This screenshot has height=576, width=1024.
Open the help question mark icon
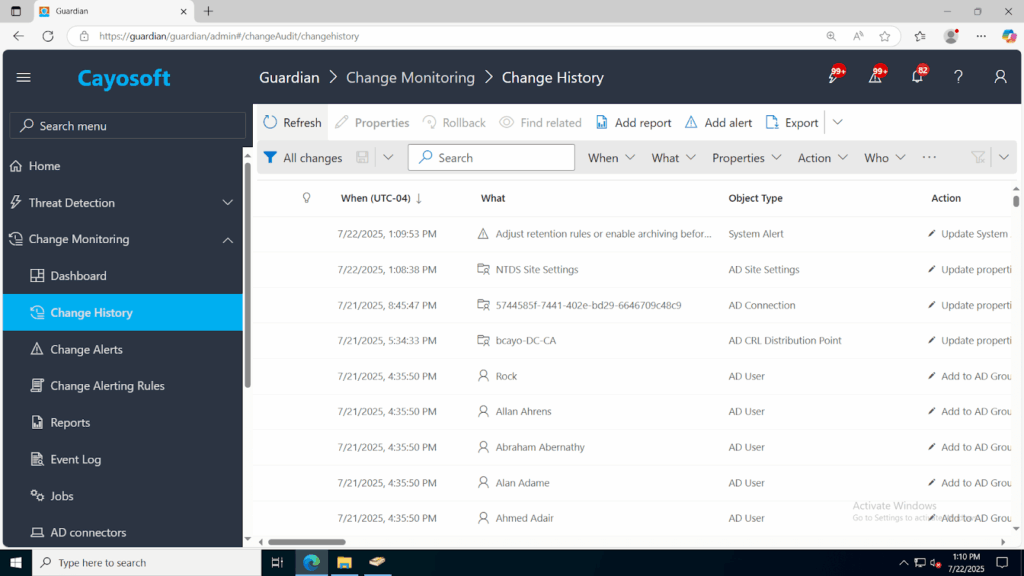click(x=958, y=77)
